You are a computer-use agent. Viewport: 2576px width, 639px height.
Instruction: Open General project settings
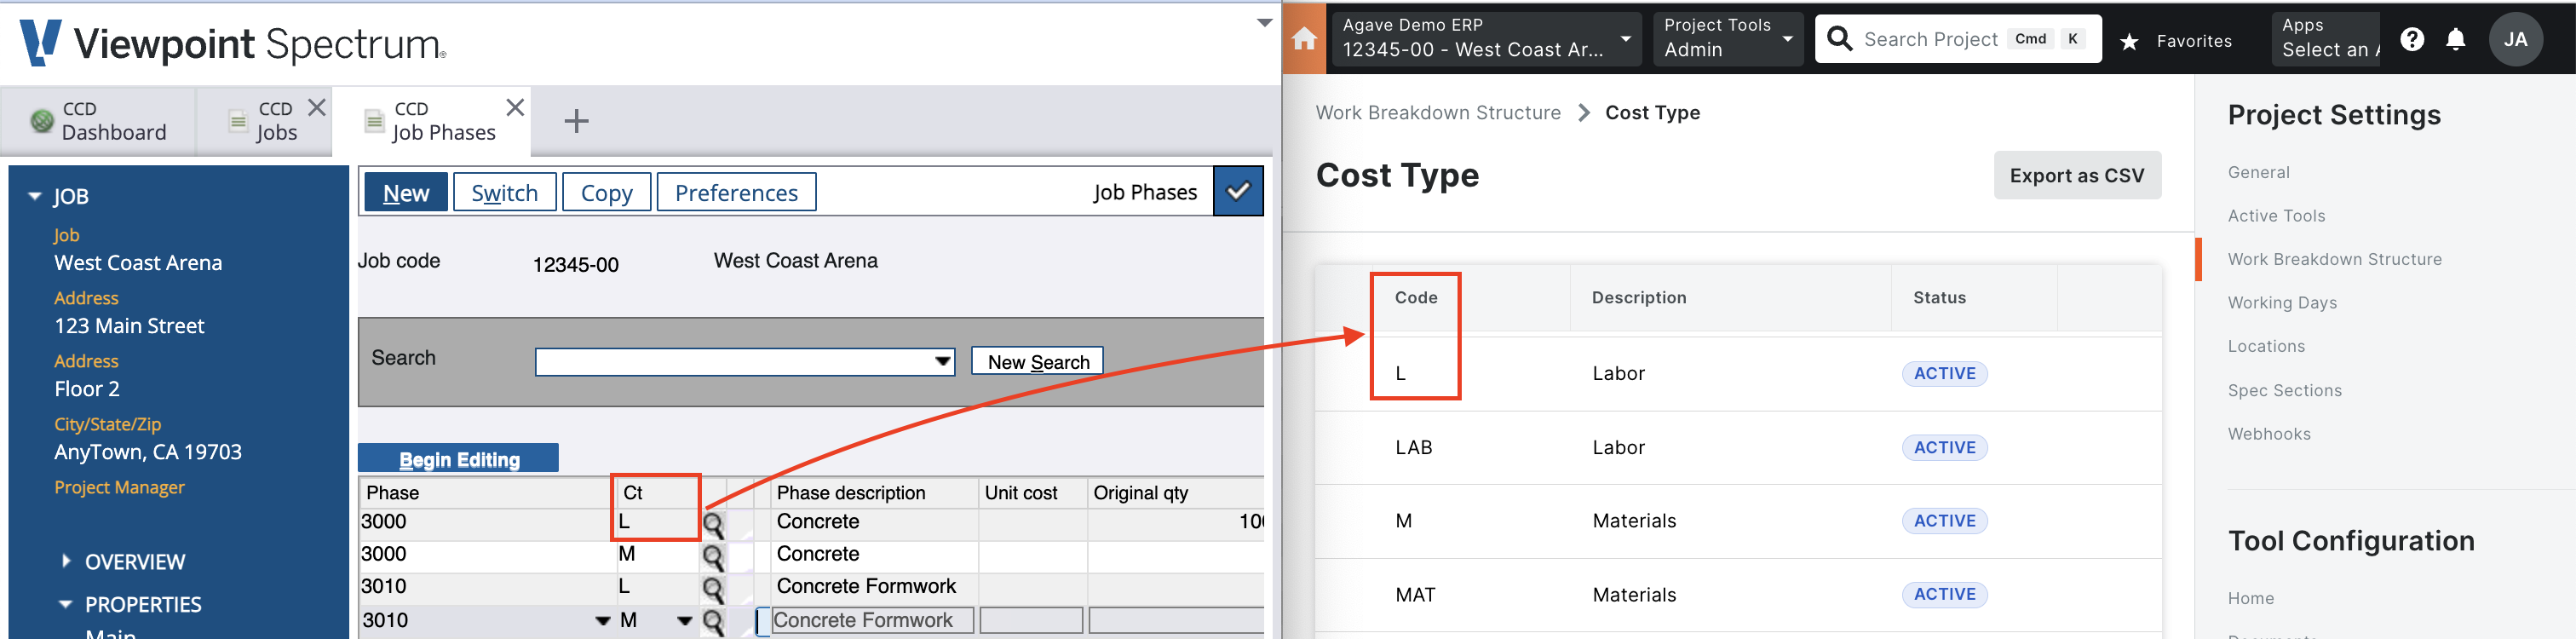pyautogui.click(x=2258, y=172)
